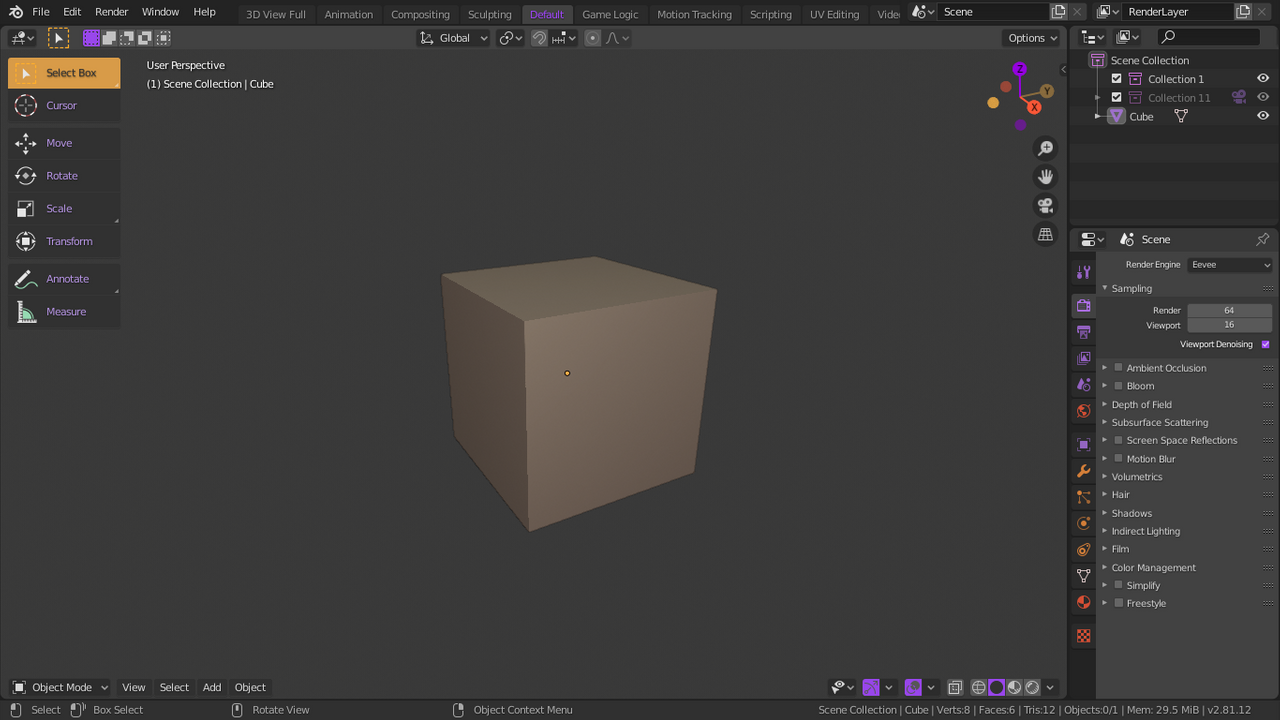
Task: Open the Texture checkerboard properties tab
Action: click(x=1083, y=636)
